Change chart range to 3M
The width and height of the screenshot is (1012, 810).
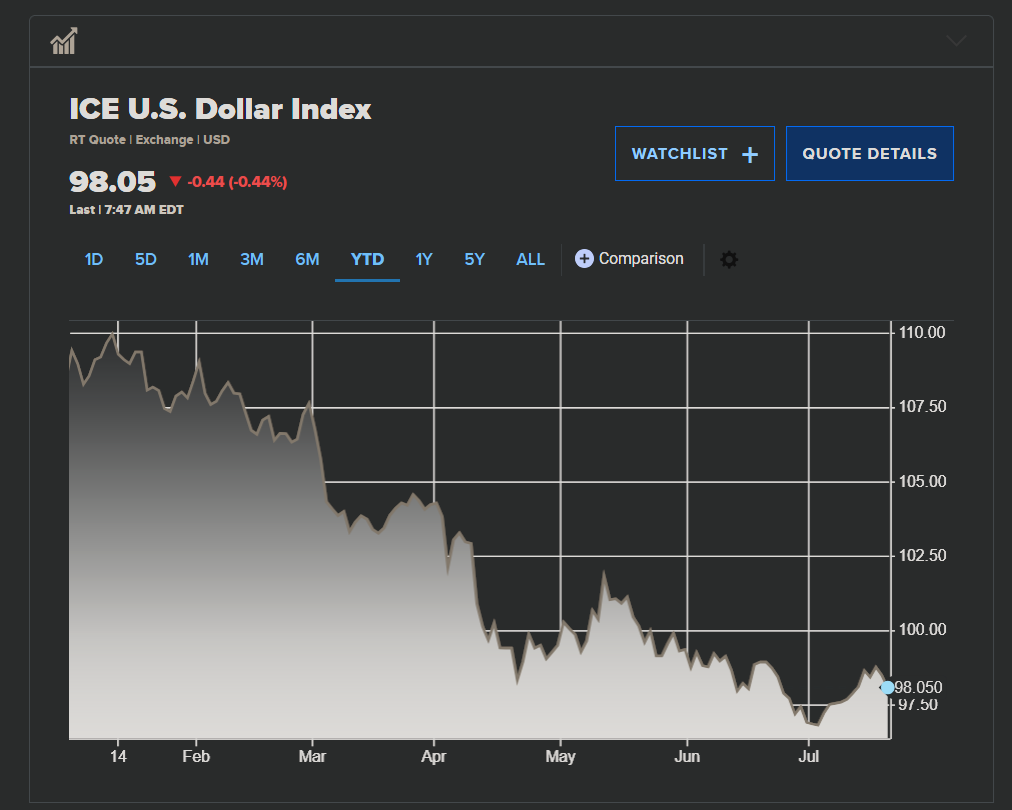(252, 260)
